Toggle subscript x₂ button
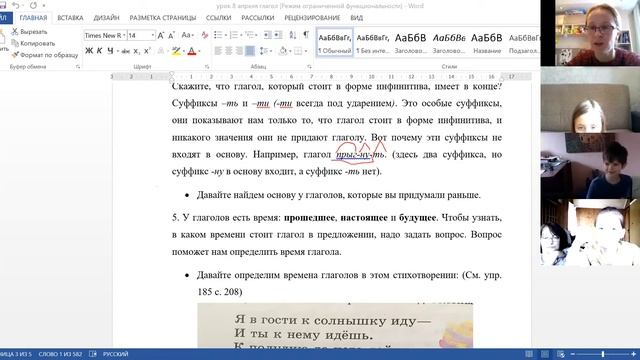Screen dimensions: 640x360 [x=136, y=51]
